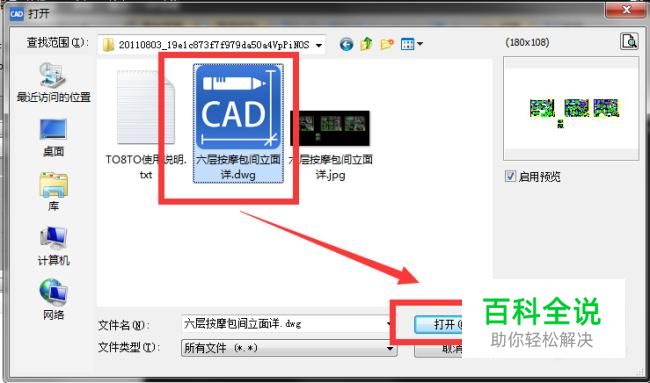650x383 pixels.
Task: Go back with the blue back arrow icon
Action: click(x=346, y=44)
